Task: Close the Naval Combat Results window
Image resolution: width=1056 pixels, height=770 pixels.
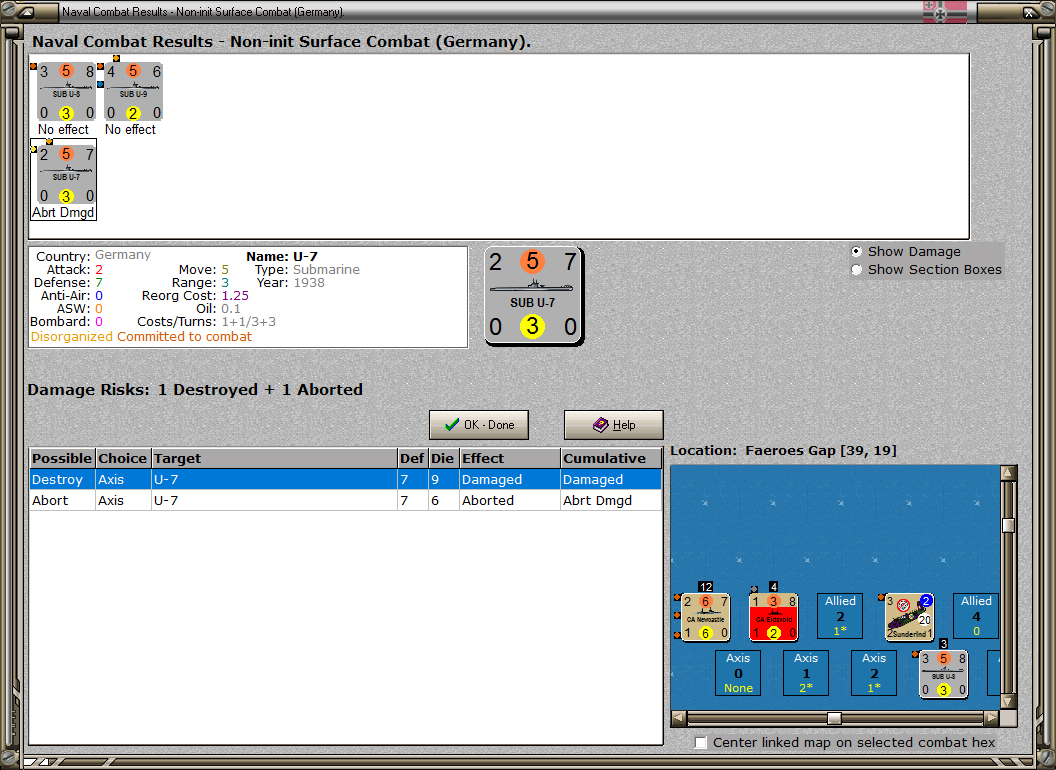Action: (x=1031, y=12)
